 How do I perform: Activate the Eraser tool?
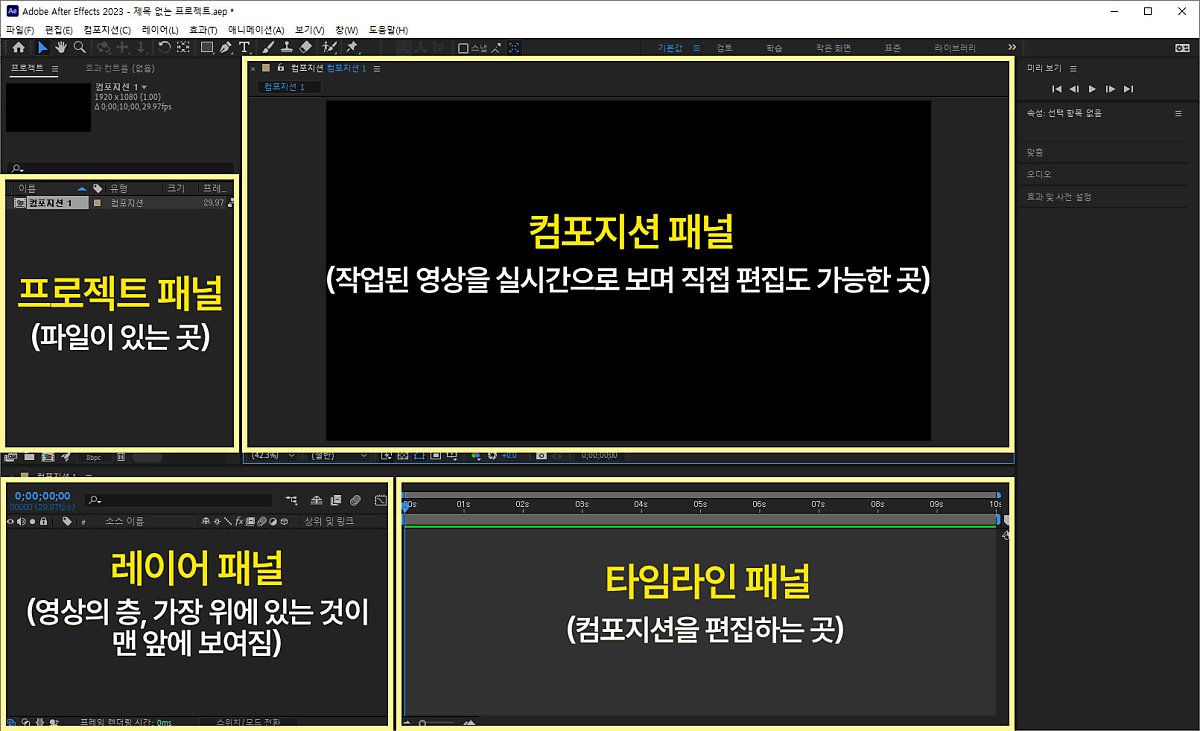[306, 47]
